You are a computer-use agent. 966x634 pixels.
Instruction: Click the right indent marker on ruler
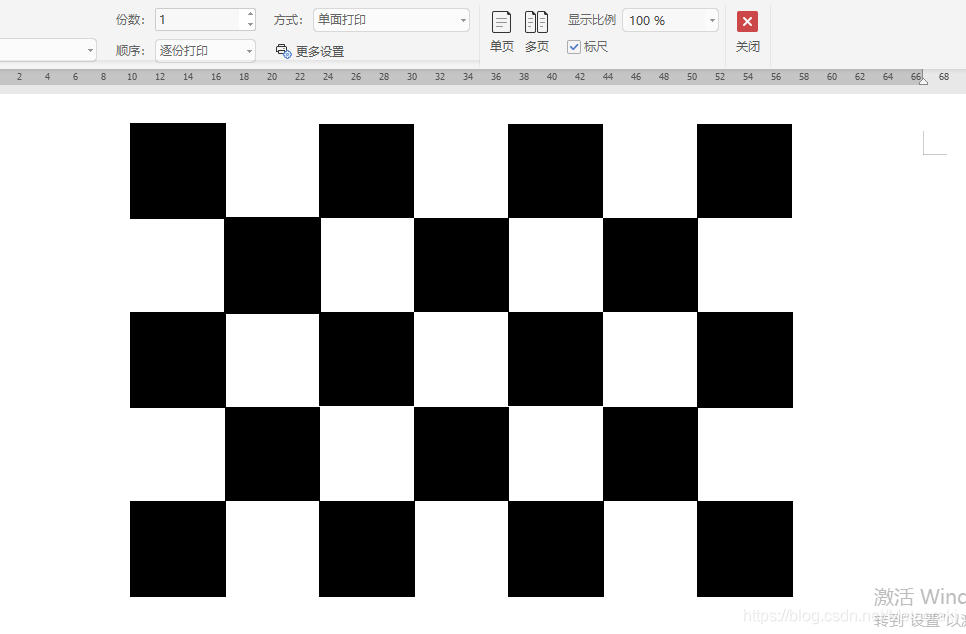[x=923, y=80]
